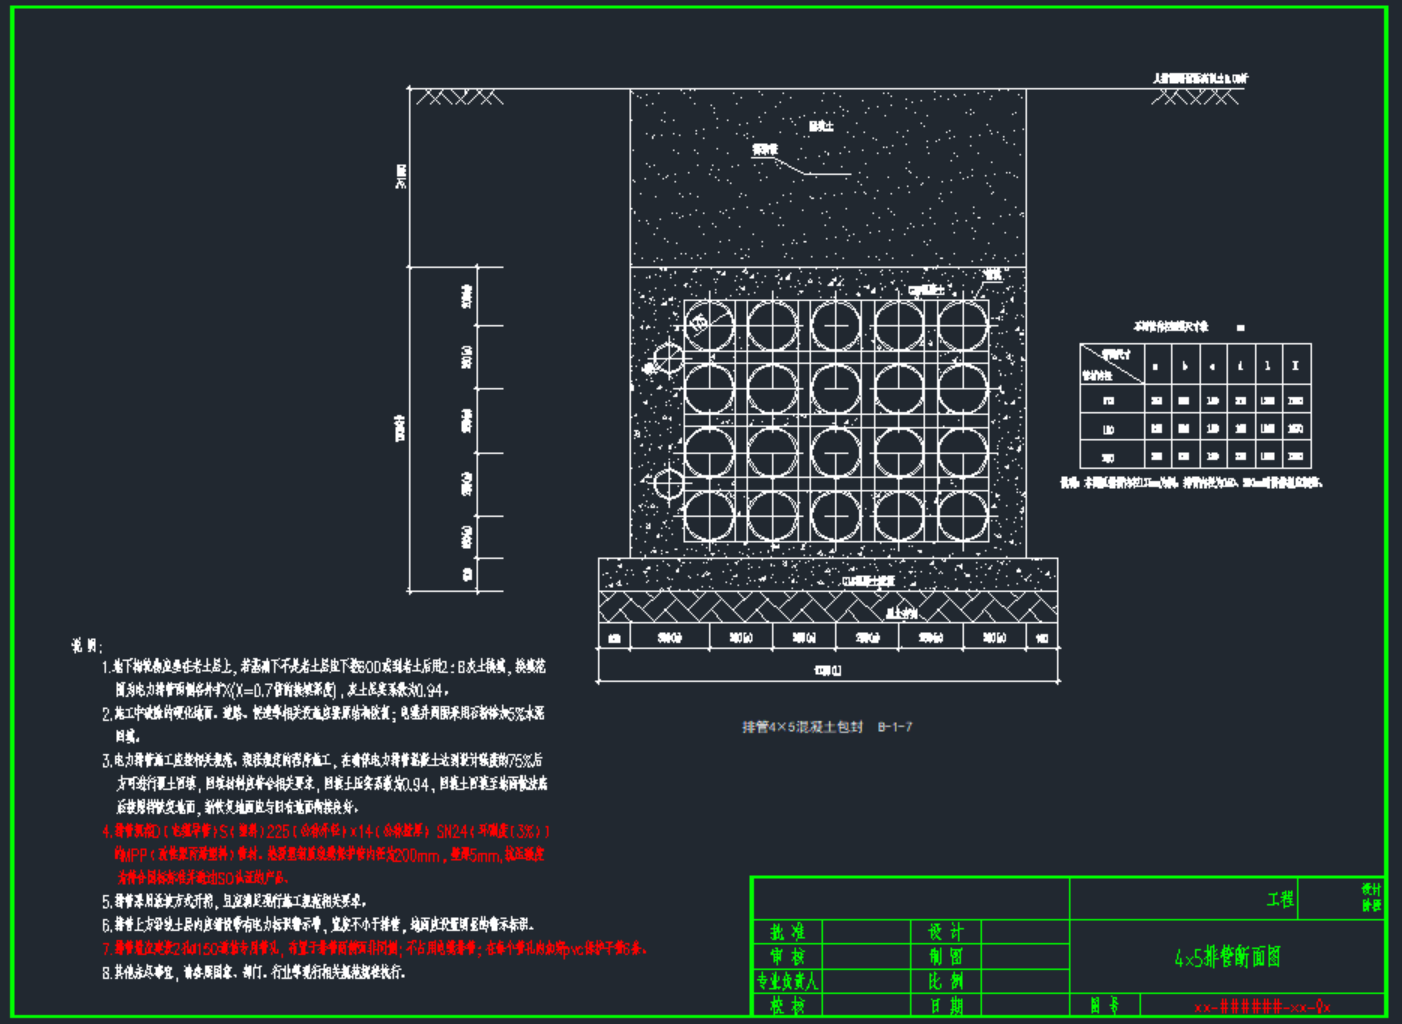Click the center pipe in the top row
The image size is (1402, 1024).
(x=836, y=326)
